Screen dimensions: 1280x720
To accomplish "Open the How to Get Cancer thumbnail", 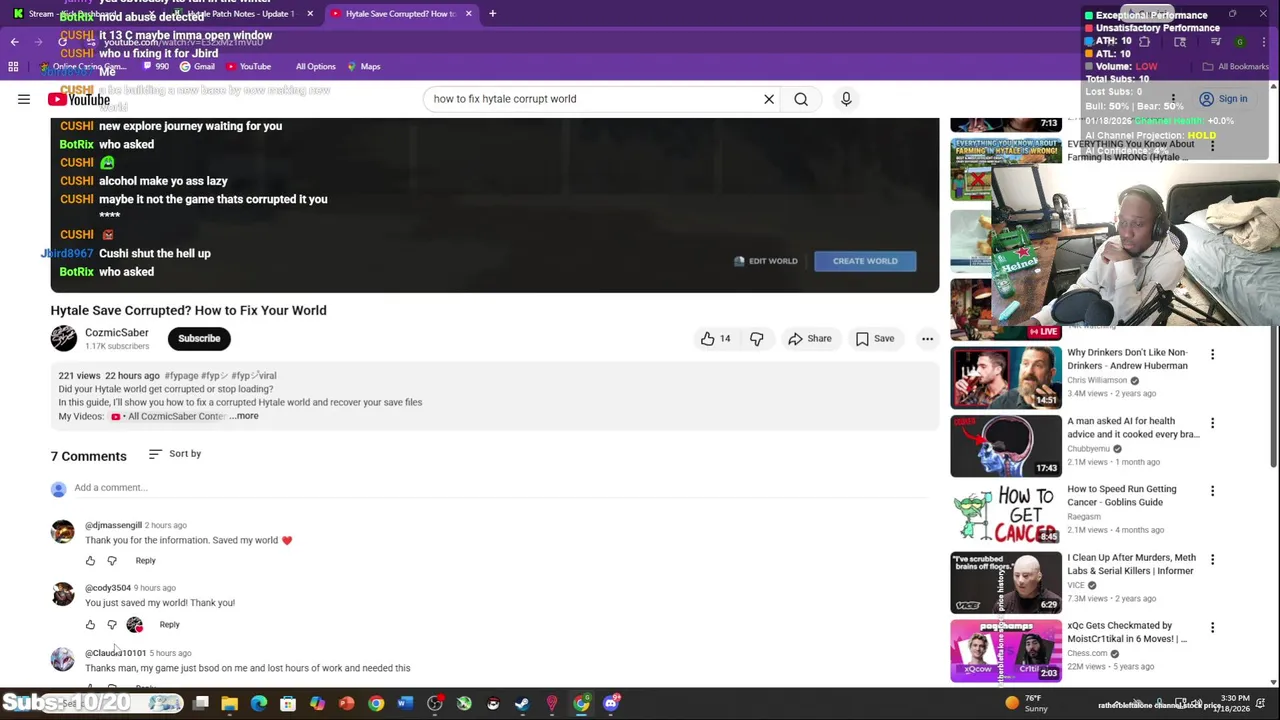I will point(1005,514).
